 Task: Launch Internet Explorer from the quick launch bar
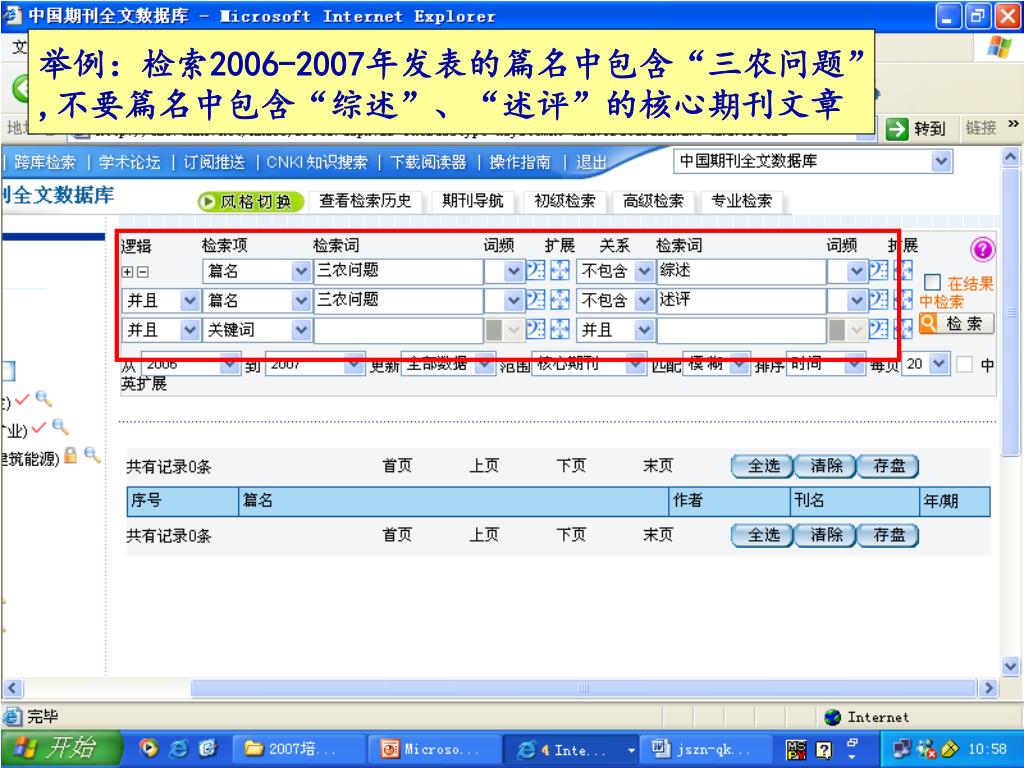click(178, 748)
